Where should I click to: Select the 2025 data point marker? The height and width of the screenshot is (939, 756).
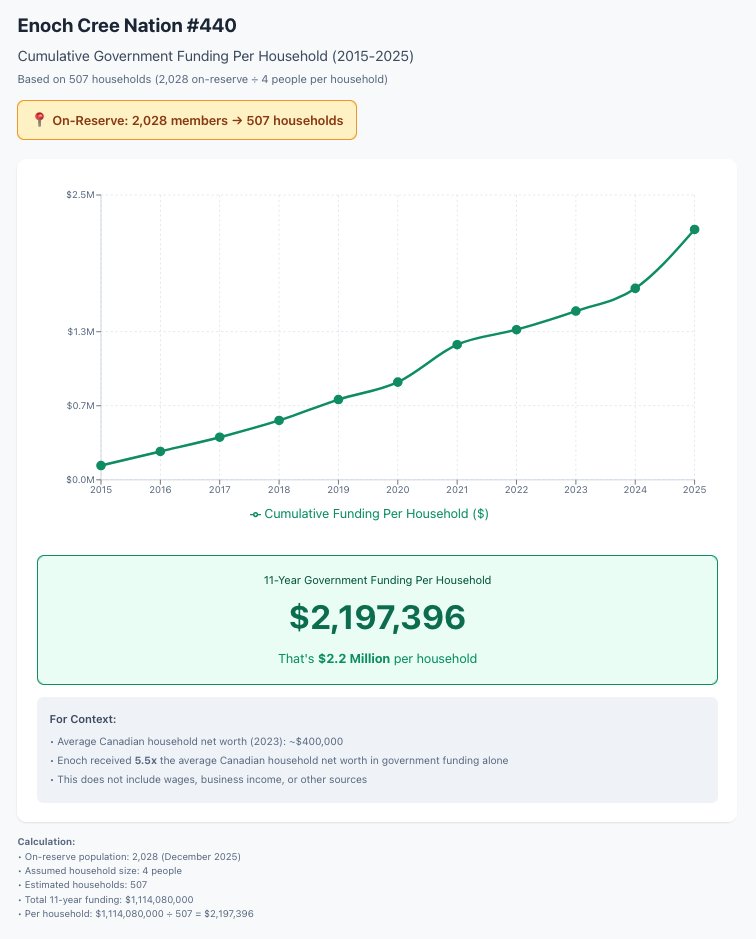pyautogui.click(x=694, y=229)
